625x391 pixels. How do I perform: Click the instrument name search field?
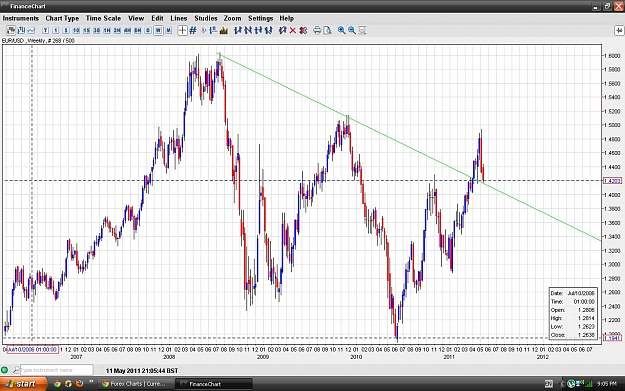[x=57, y=370]
